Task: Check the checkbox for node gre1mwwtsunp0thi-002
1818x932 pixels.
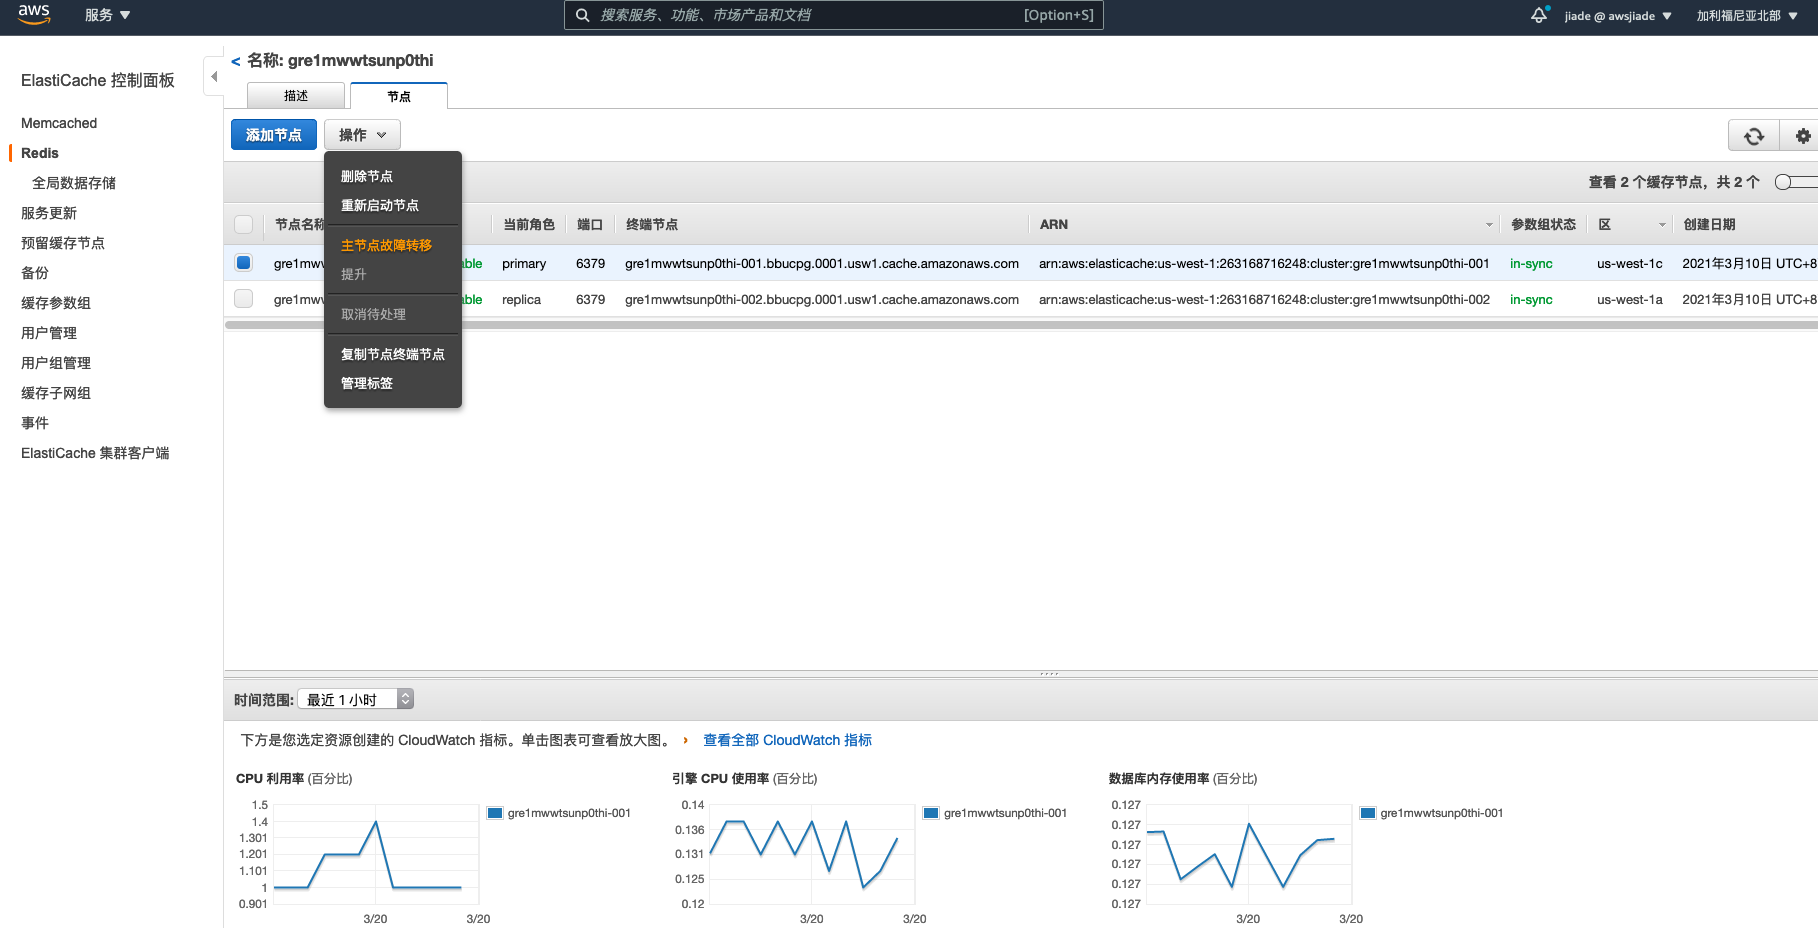Action: (x=243, y=298)
